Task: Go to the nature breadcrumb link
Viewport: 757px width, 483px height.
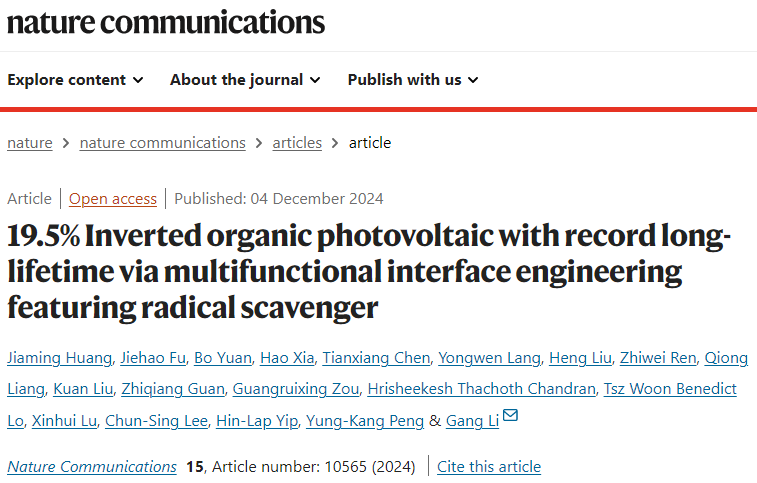Action: coord(30,143)
